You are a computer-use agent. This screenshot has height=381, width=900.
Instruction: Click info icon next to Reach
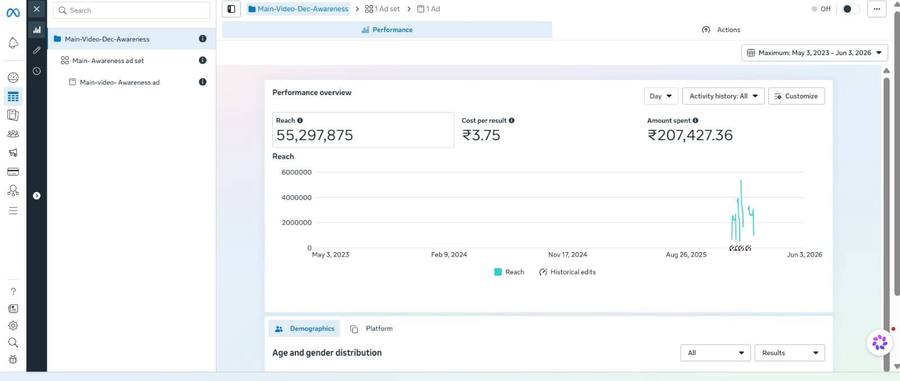(300, 120)
